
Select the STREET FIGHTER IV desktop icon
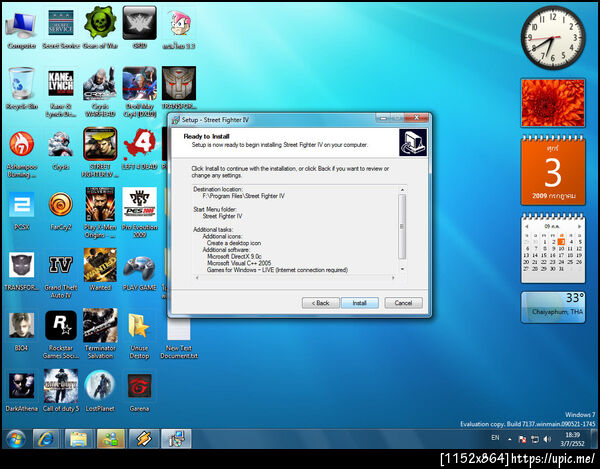100,153
